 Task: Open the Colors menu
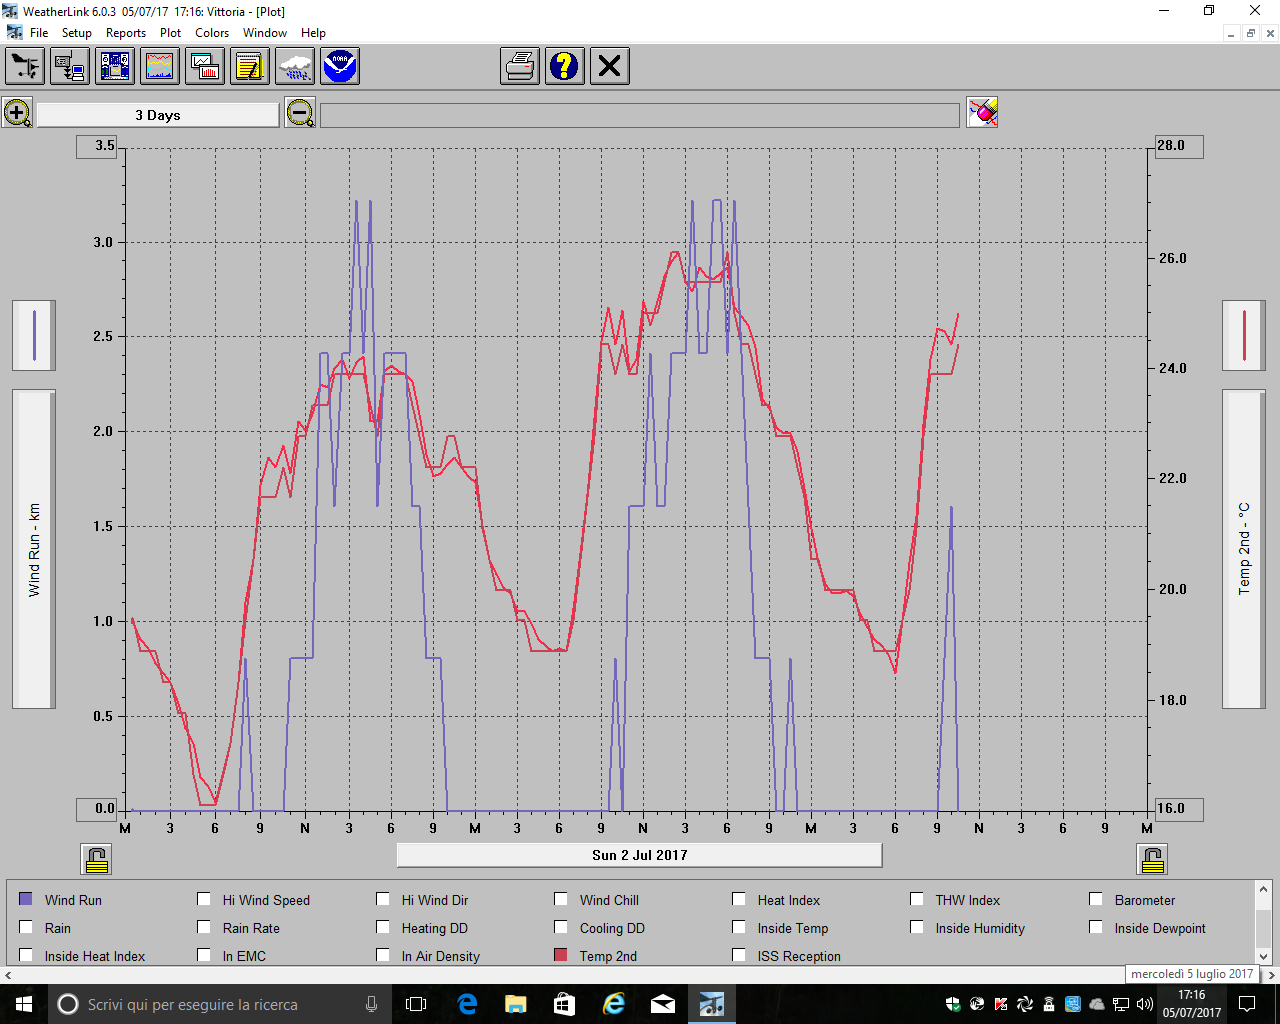pos(212,33)
